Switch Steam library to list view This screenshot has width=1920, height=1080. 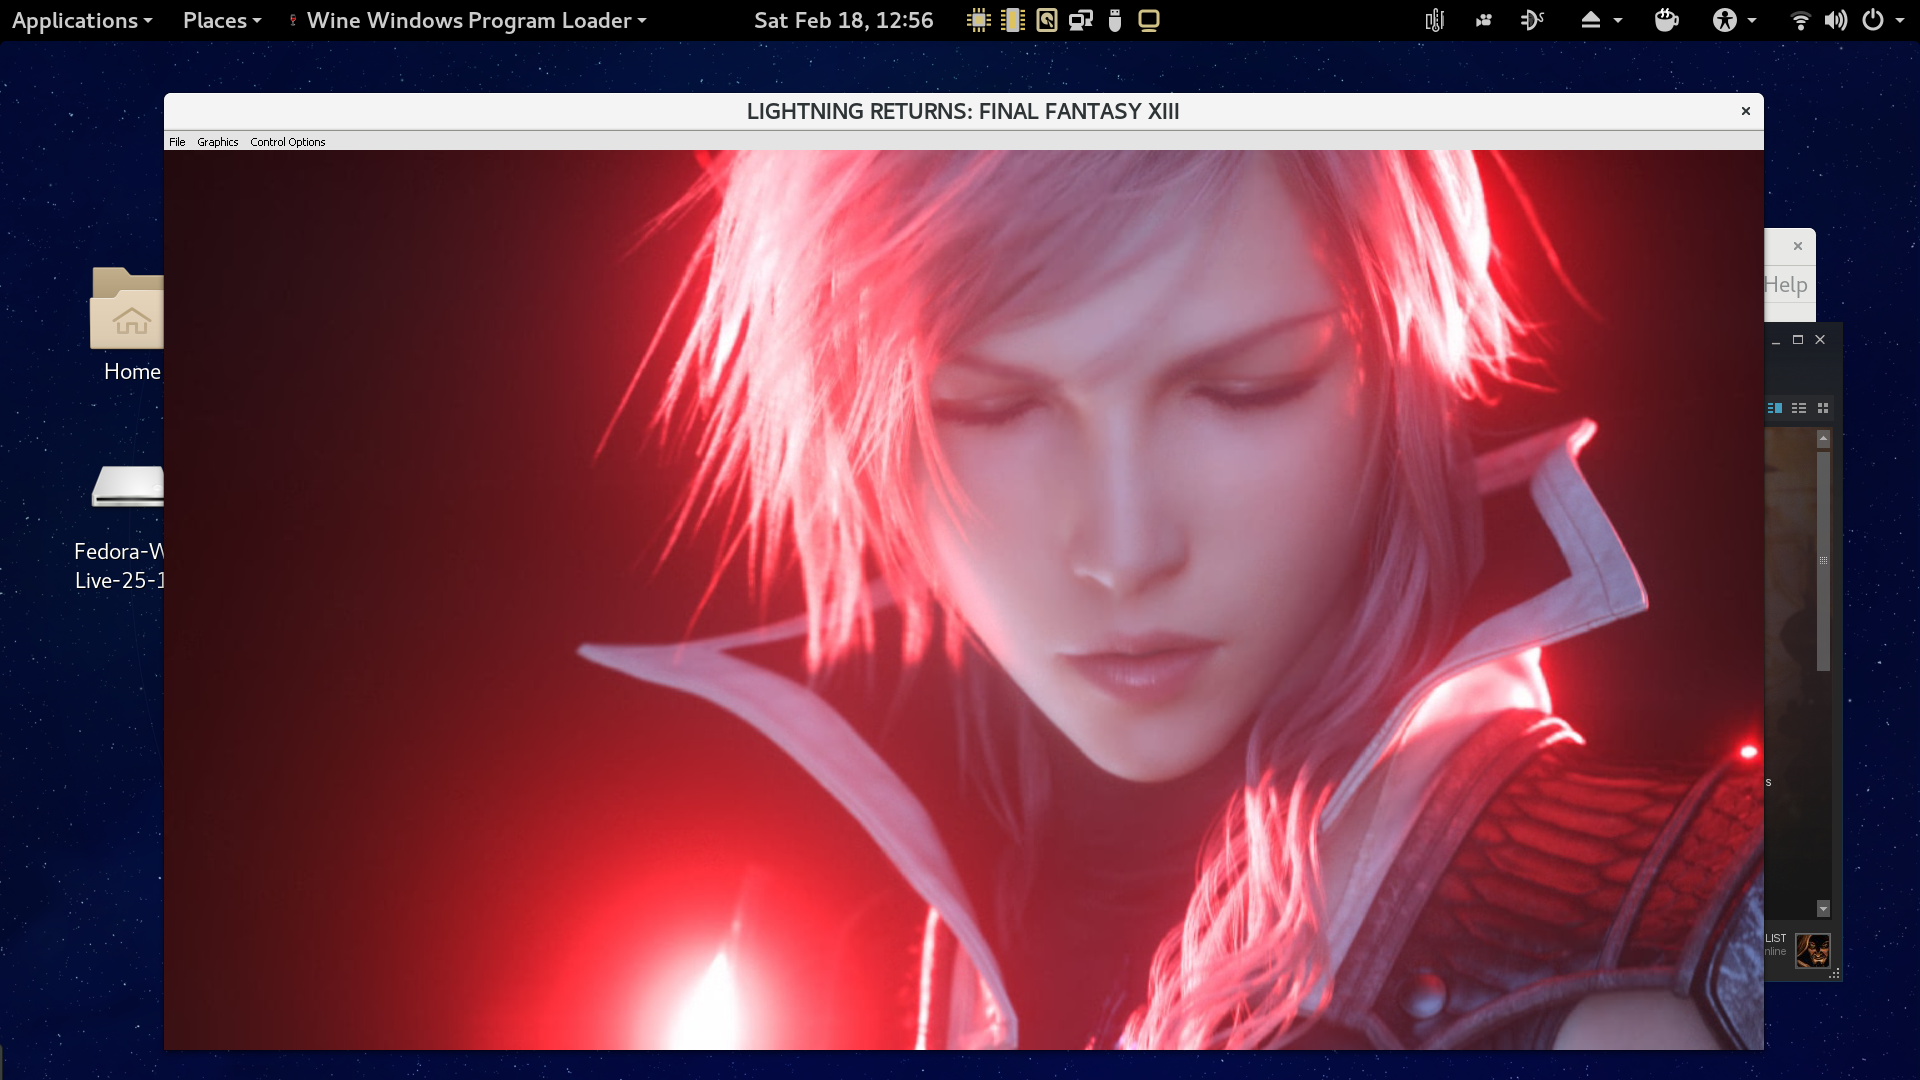[x=1799, y=408]
